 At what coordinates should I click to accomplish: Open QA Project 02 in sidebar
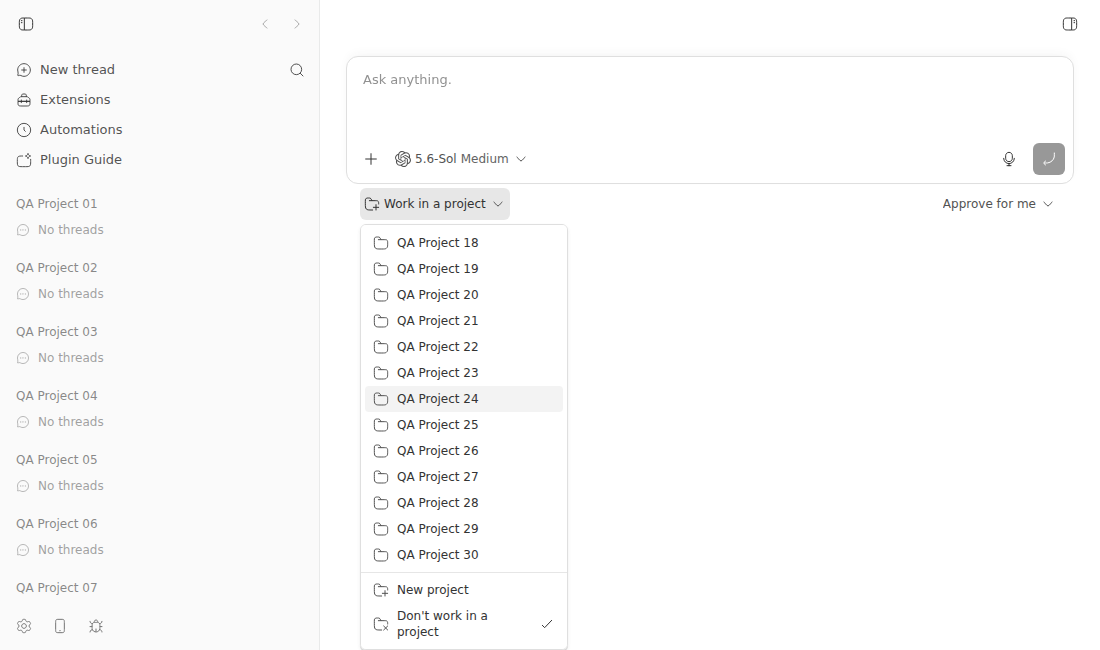pyautogui.click(x=57, y=268)
